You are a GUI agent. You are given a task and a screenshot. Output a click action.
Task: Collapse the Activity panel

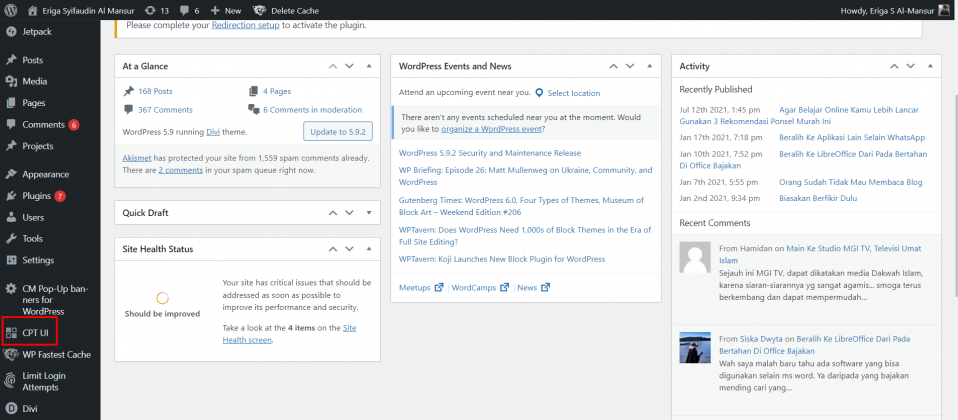click(x=930, y=66)
